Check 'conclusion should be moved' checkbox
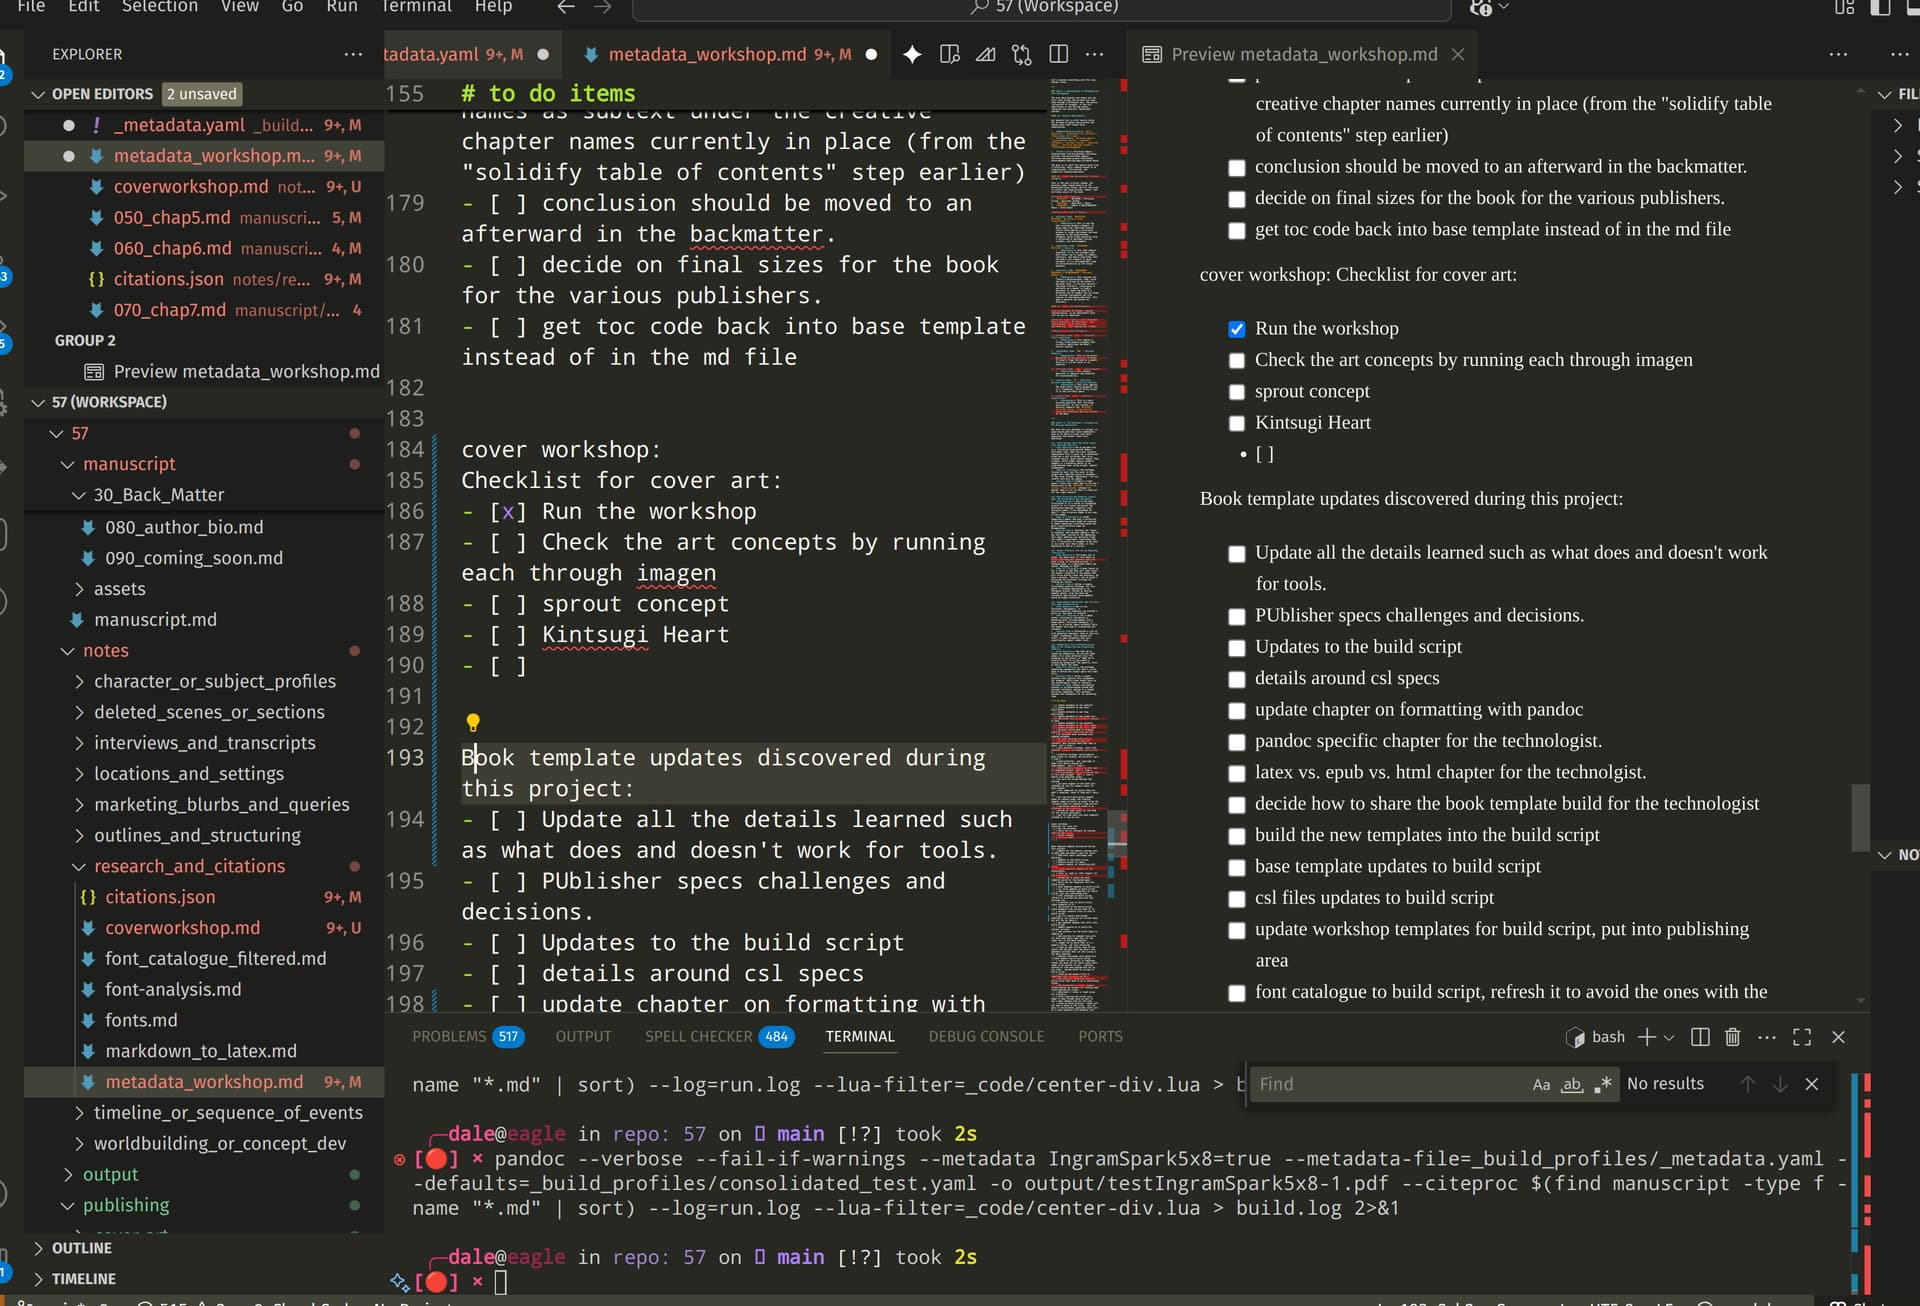This screenshot has width=1920, height=1306. point(1237,168)
